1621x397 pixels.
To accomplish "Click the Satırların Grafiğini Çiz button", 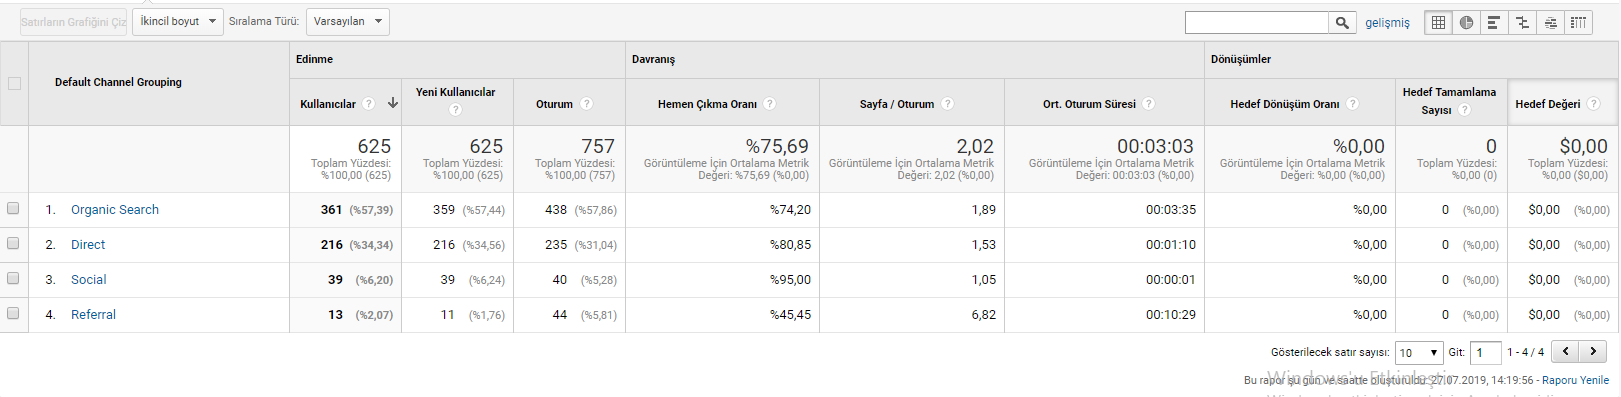I will pos(74,22).
